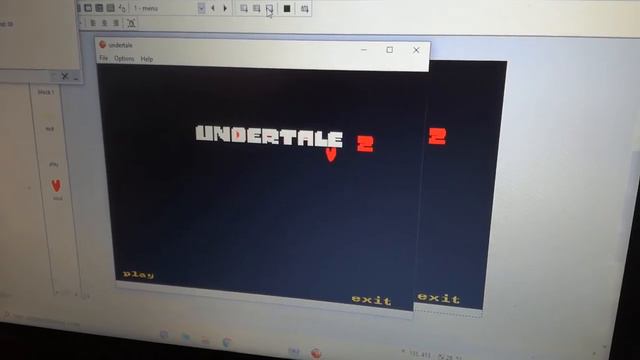Click the red 2 in the game window
Screen dimensions: 640x360
coord(365,143)
